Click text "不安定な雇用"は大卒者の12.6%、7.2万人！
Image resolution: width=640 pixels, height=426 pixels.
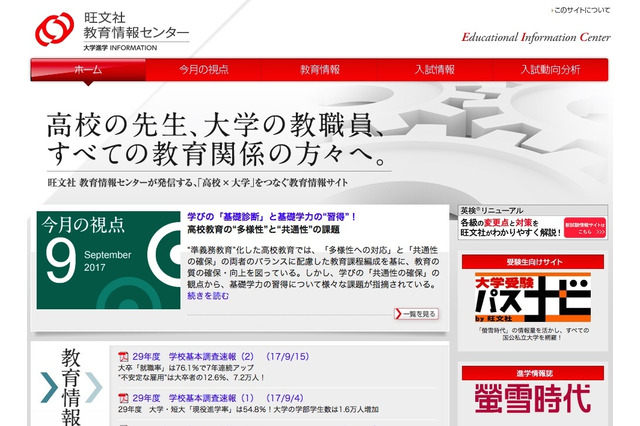pyautogui.click(x=191, y=378)
